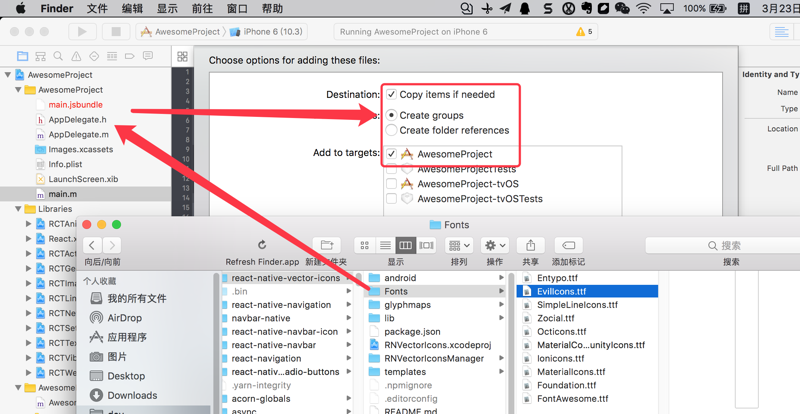Click the Finder 搜索 search field
The image size is (800, 414).
(x=722, y=246)
